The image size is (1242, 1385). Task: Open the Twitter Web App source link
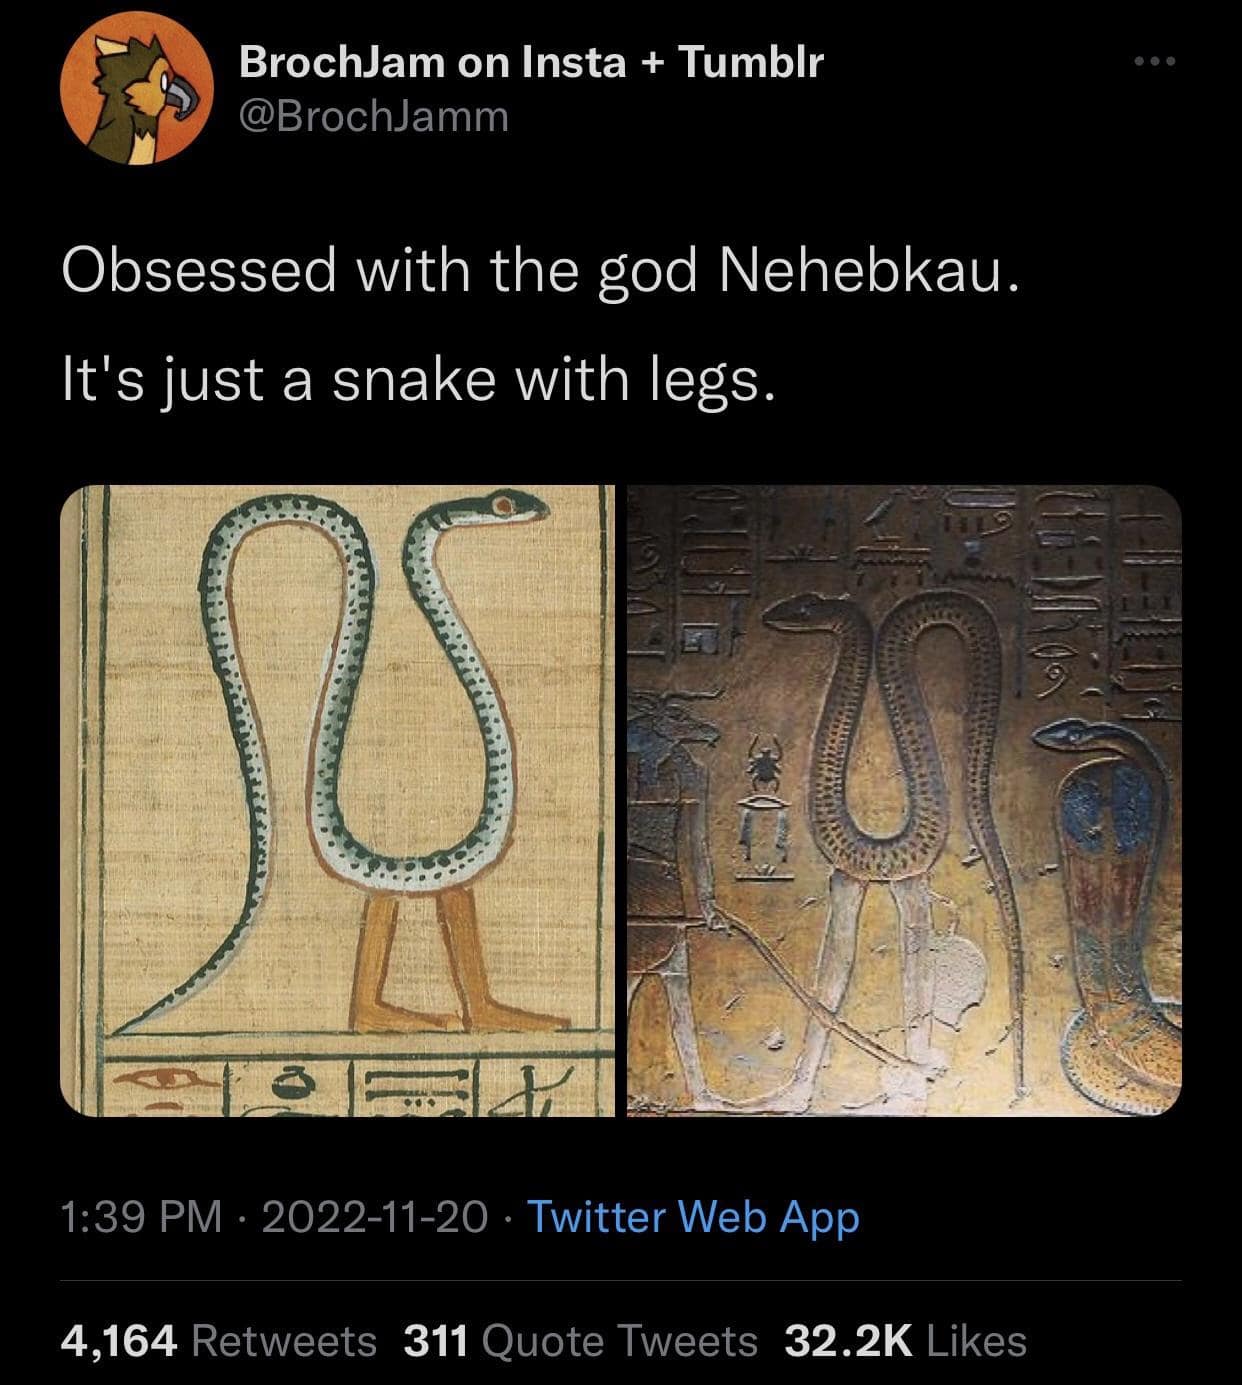point(693,1217)
